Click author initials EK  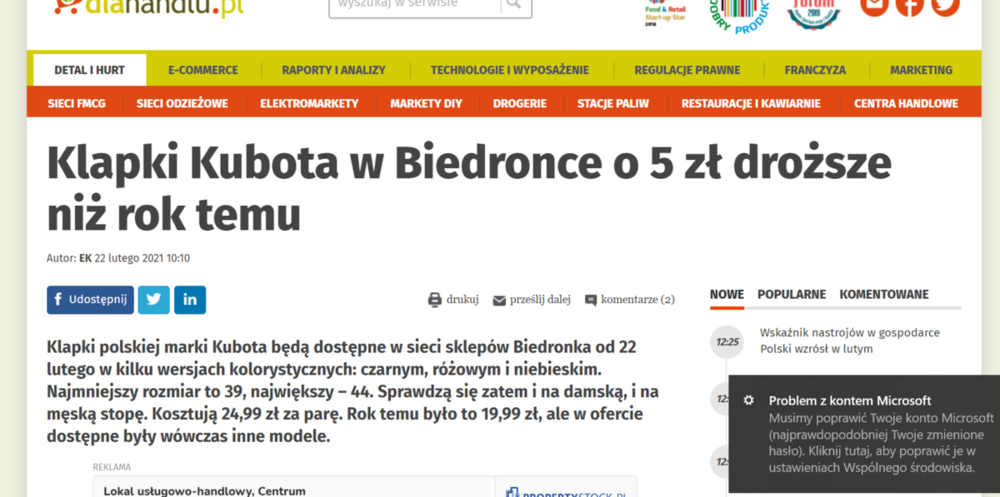85,258
